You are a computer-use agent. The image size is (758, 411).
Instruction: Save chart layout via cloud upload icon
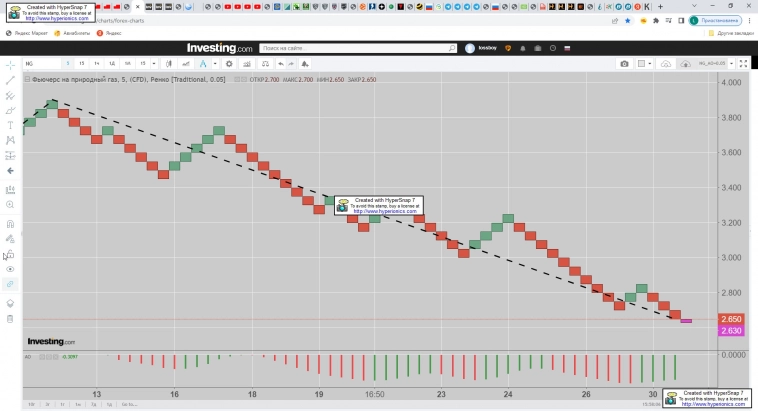tap(685, 64)
